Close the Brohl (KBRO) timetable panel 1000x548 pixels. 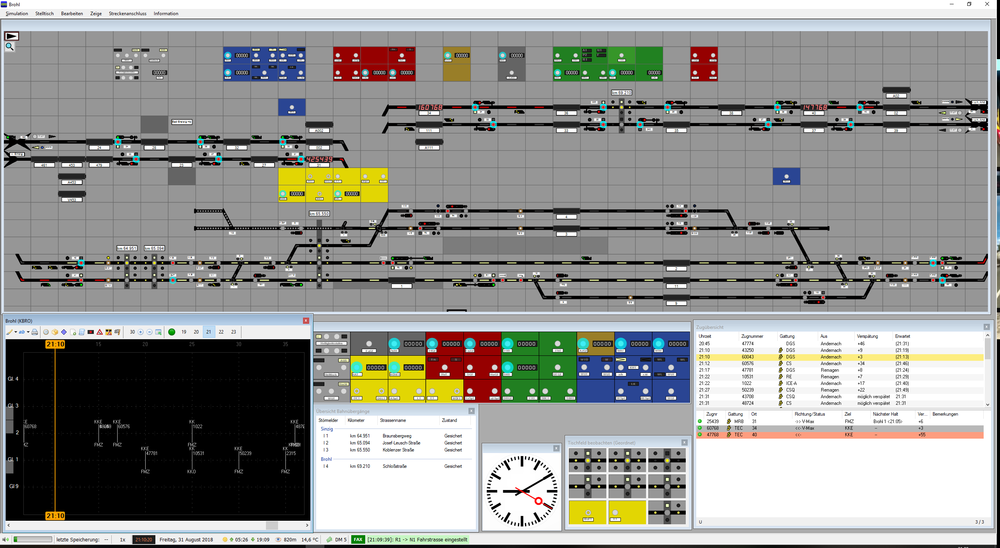point(305,320)
